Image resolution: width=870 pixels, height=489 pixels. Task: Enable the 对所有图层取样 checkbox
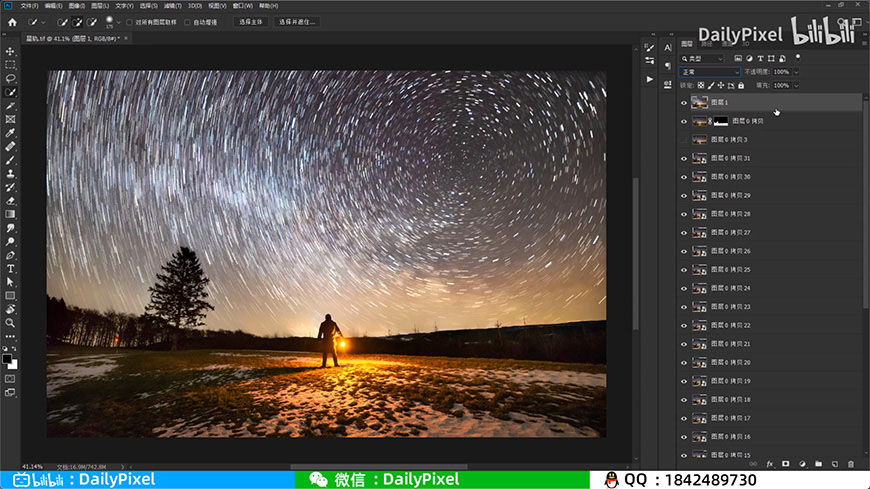[x=129, y=23]
